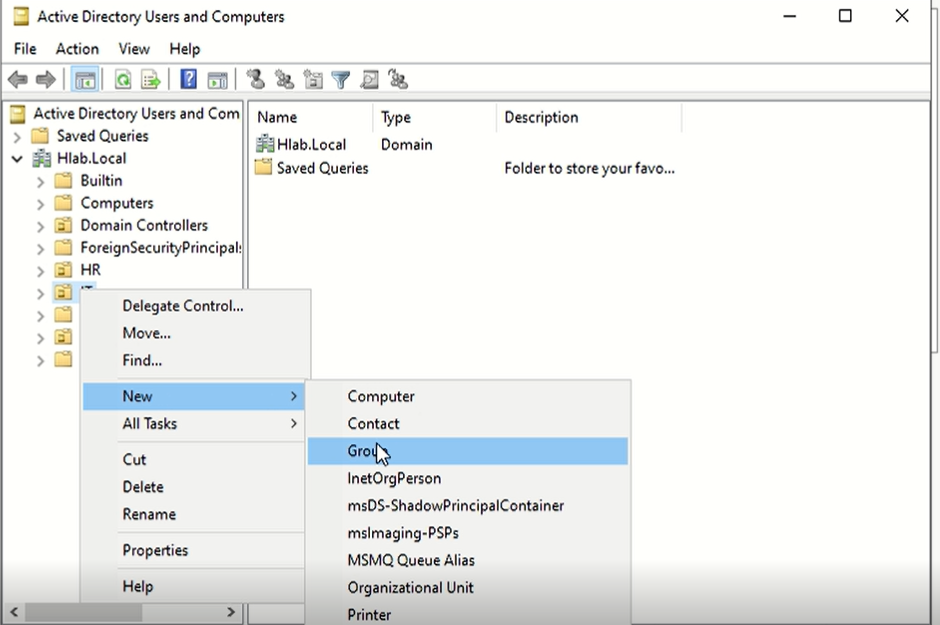Select Printer in the New submenu
Viewport: 940px width, 625px height.
click(468, 614)
